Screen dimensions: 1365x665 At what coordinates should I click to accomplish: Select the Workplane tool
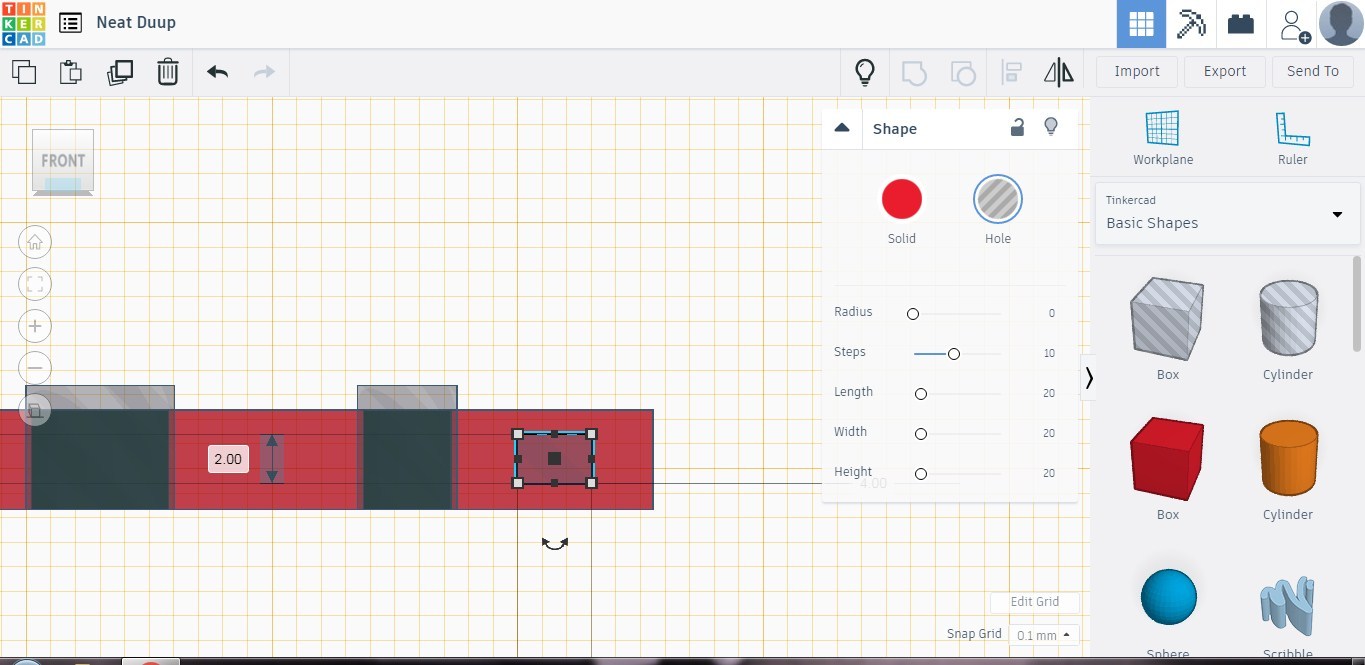click(1163, 138)
